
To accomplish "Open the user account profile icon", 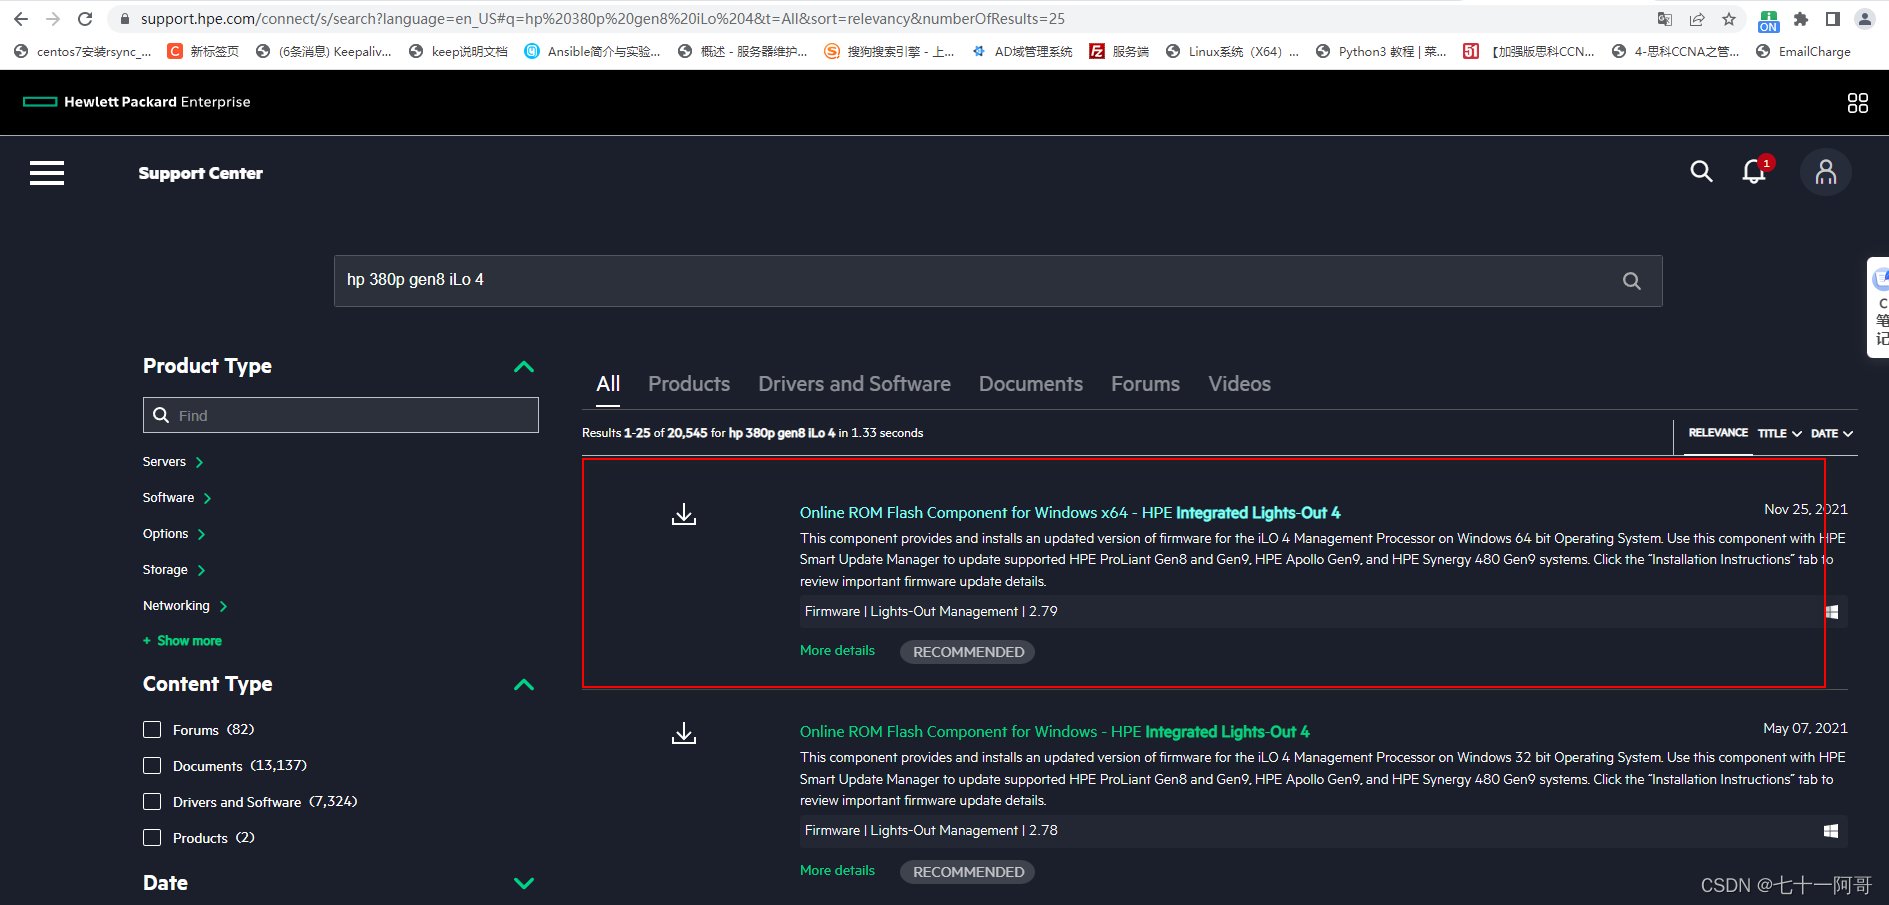I will click(1825, 172).
